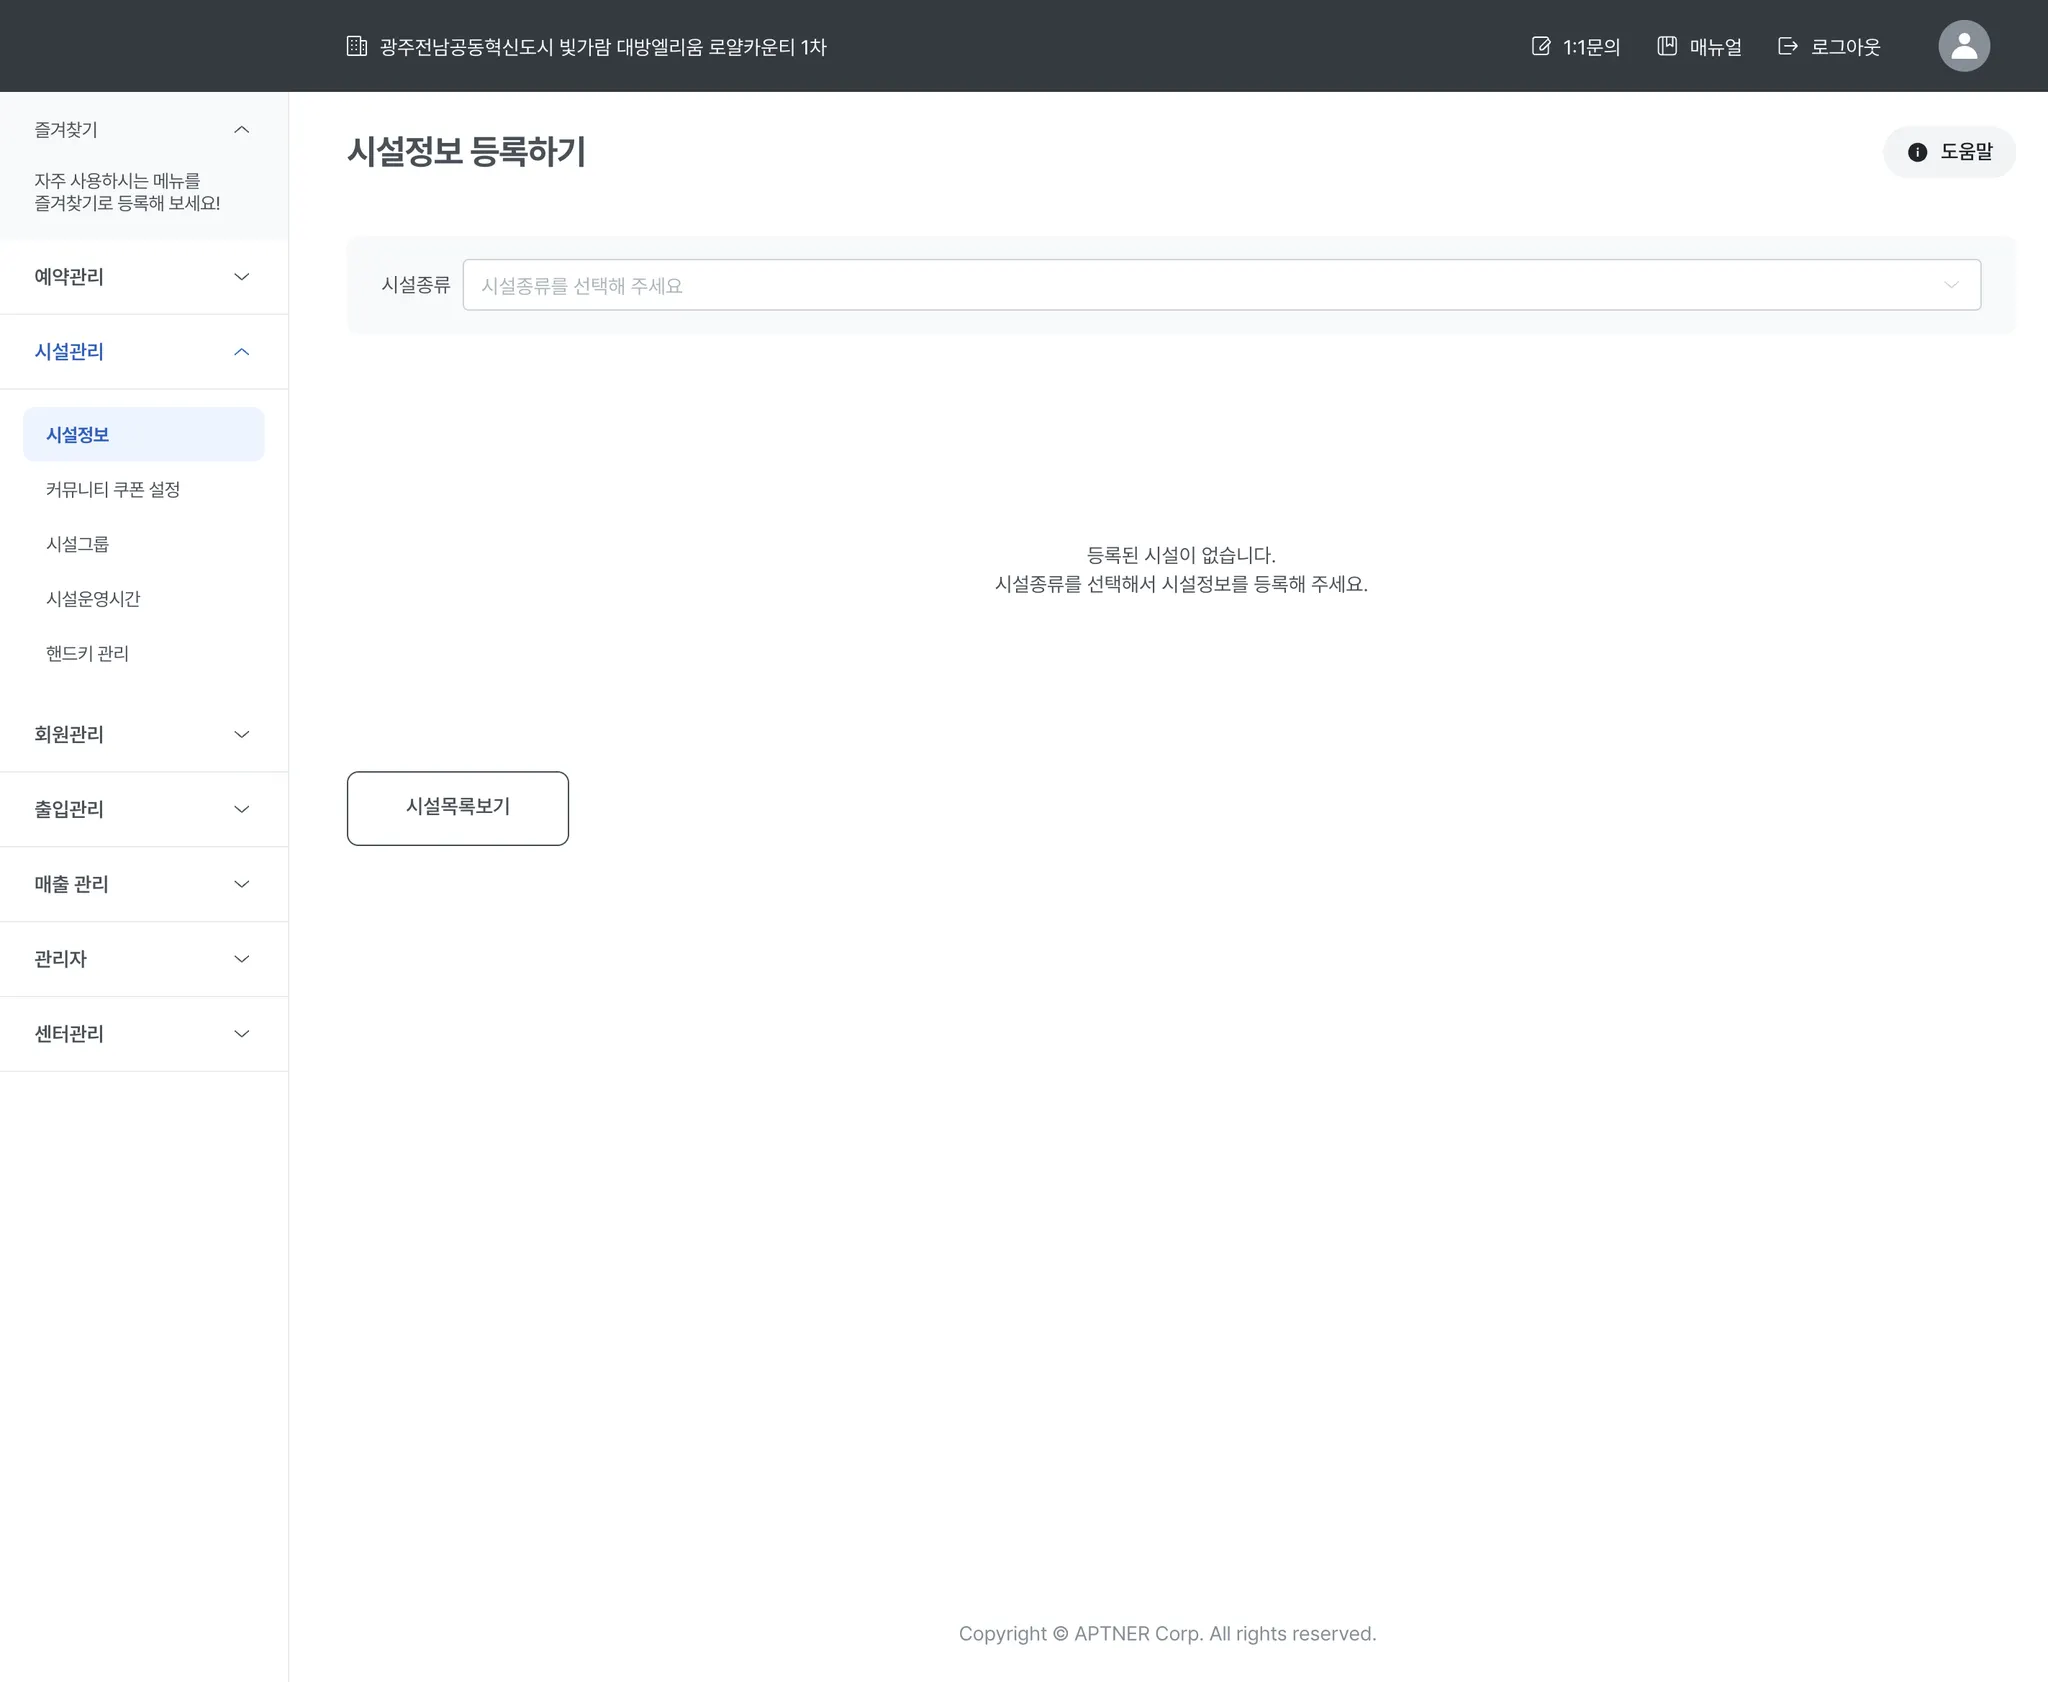
Task: Open 핸드키 관리 submenu
Action: coord(87,654)
